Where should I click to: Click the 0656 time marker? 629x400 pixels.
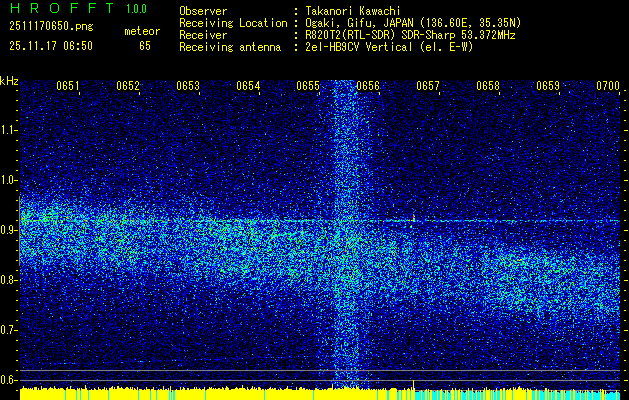(x=368, y=86)
